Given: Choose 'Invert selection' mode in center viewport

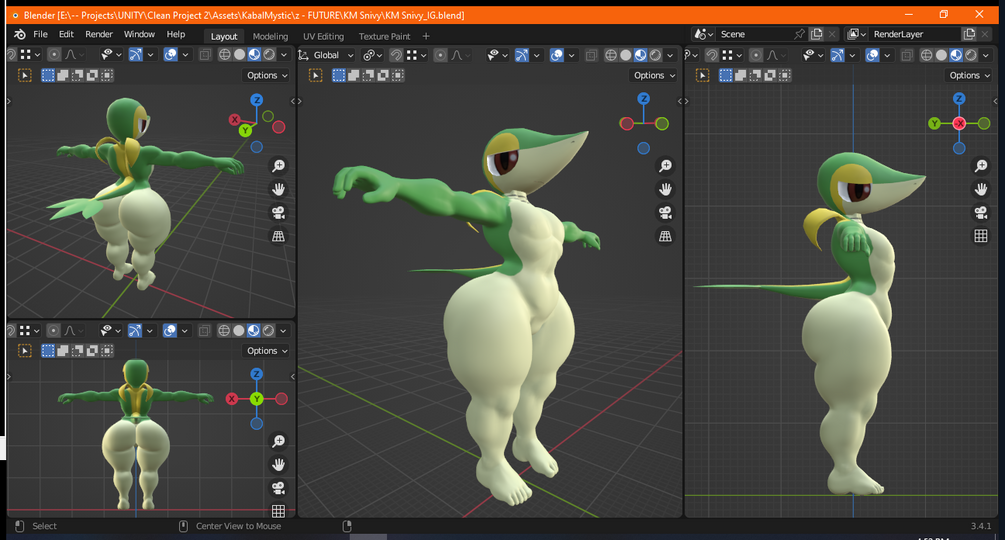Looking at the screenshot, I should point(383,76).
